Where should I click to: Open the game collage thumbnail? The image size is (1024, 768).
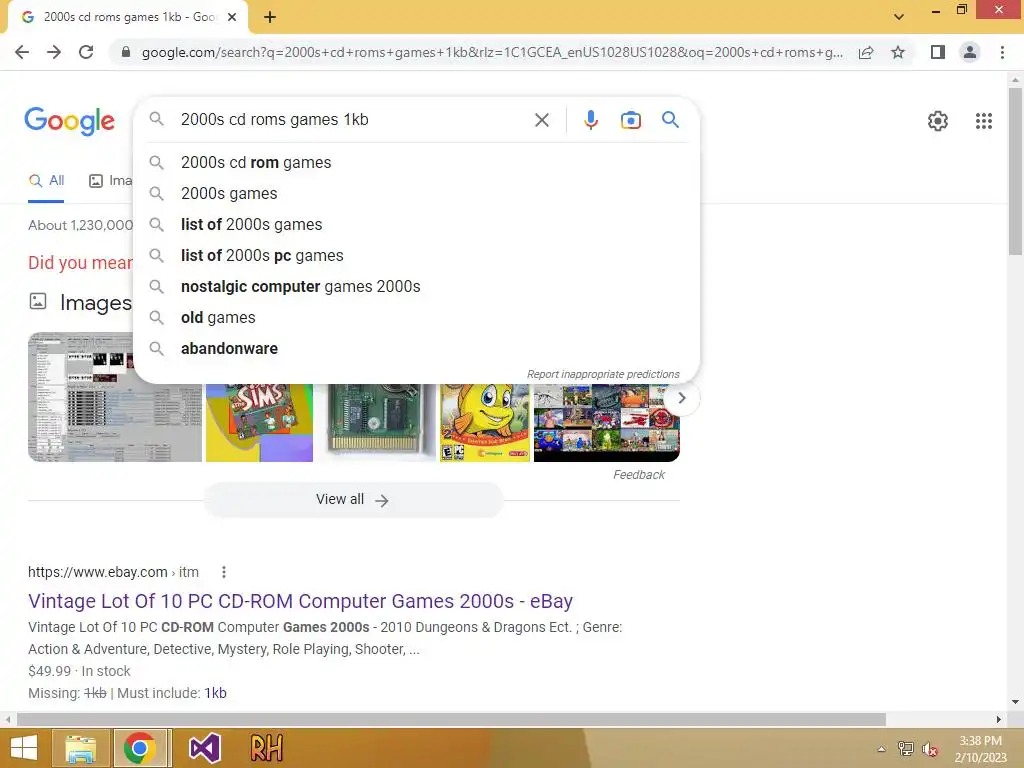pyautogui.click(x=607, y=423)
